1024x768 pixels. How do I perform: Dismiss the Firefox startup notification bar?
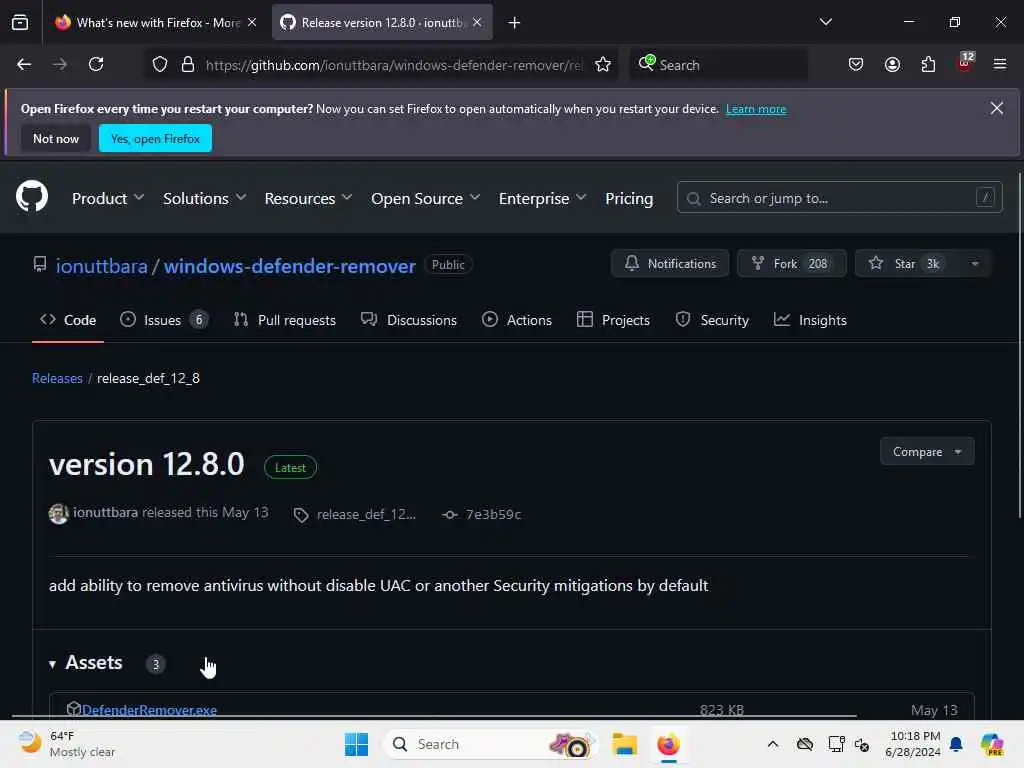997,108
